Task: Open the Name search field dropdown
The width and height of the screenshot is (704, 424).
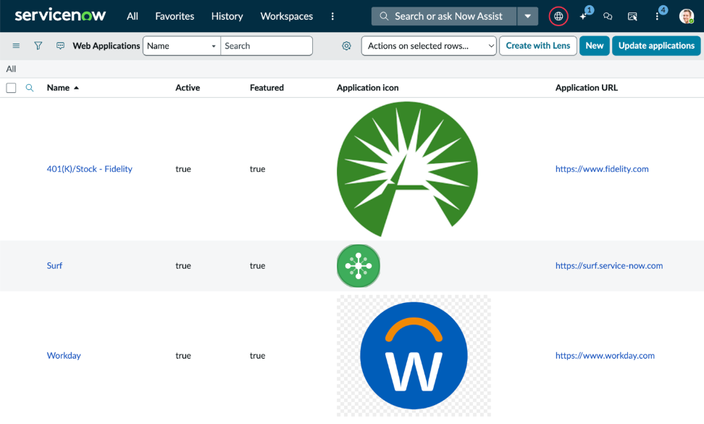Action: (x=181, y=46)
